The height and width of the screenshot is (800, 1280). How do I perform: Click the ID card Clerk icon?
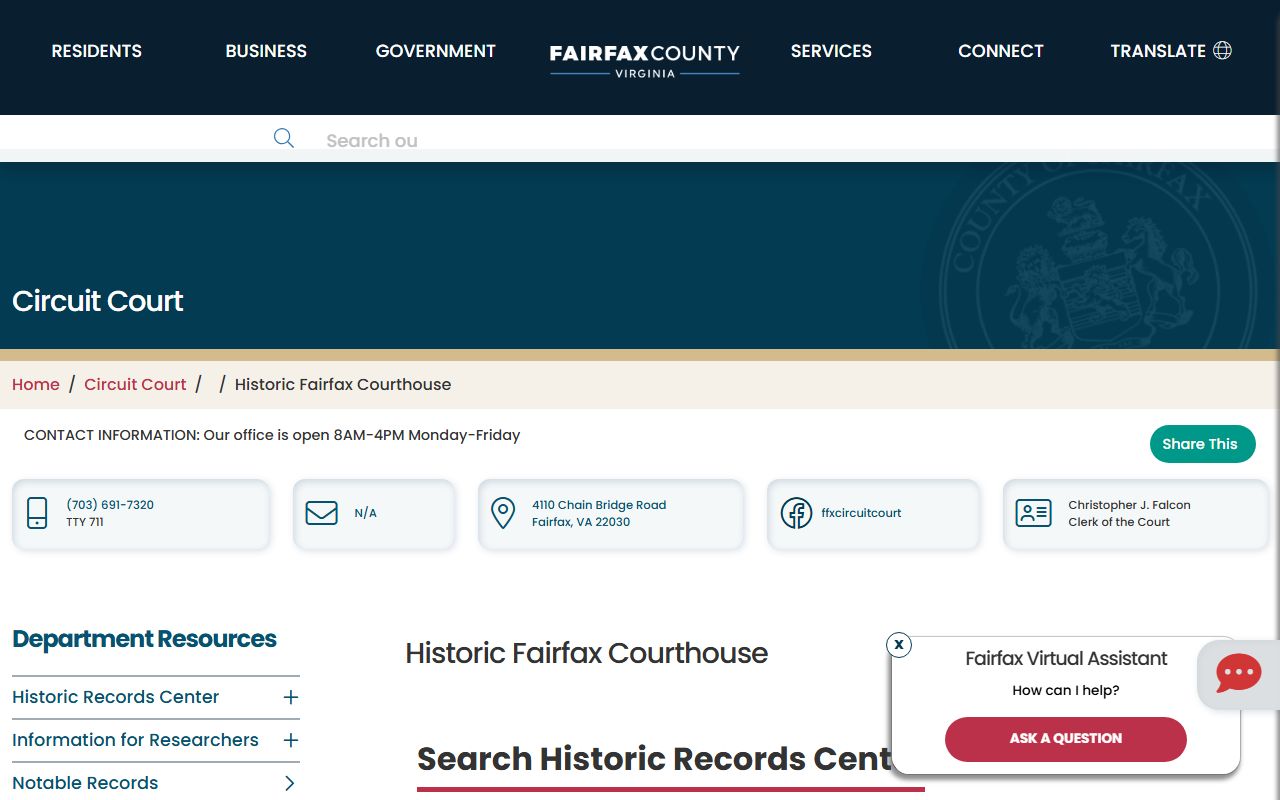1033,513
